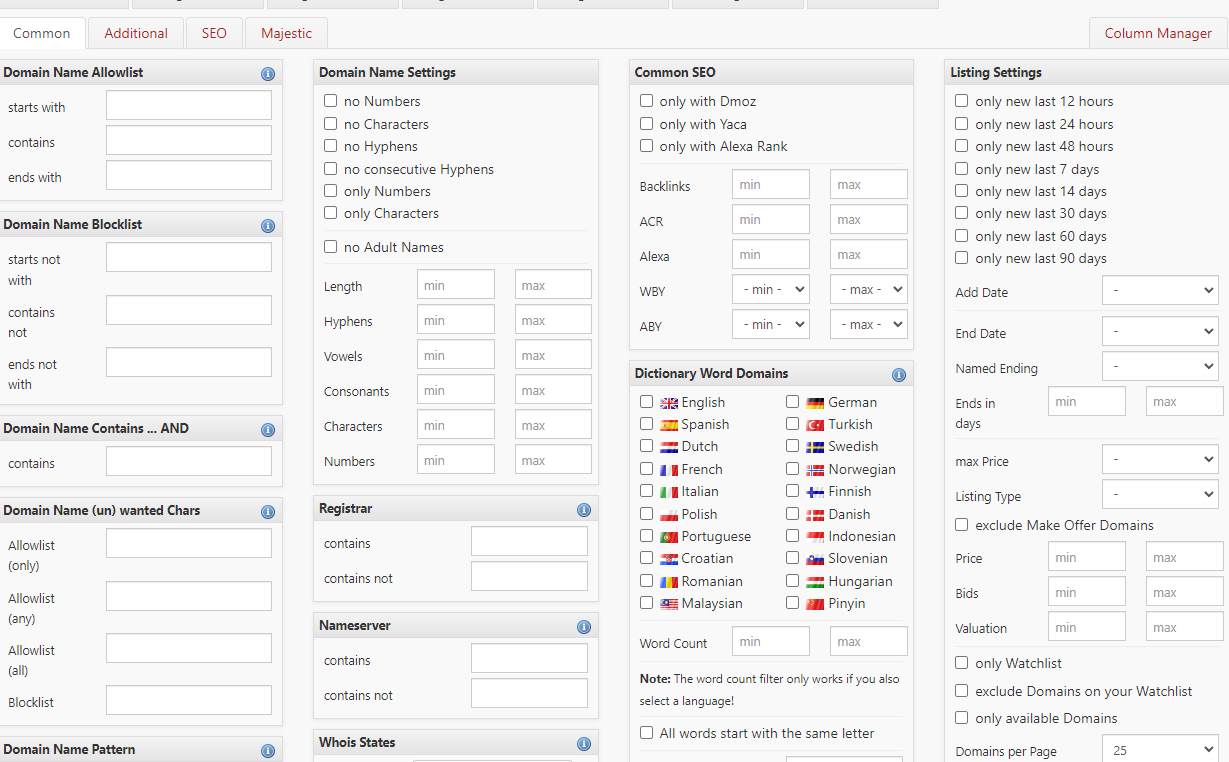Open the Listing Type dropdown

tap(1160, 495)
